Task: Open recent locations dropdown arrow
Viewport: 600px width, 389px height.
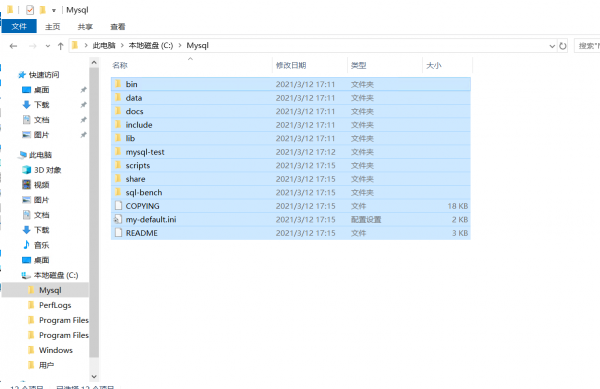Action: [47, 46]
